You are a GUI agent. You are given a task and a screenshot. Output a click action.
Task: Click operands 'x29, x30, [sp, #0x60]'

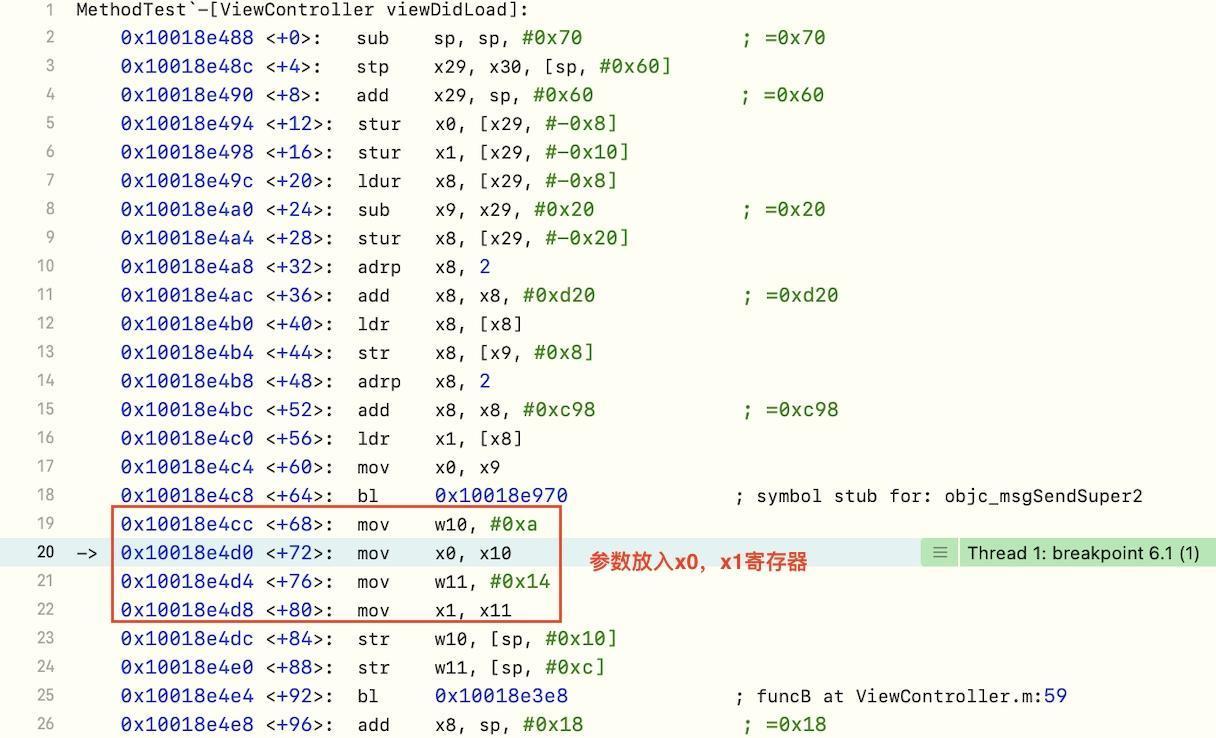point(553,66)
